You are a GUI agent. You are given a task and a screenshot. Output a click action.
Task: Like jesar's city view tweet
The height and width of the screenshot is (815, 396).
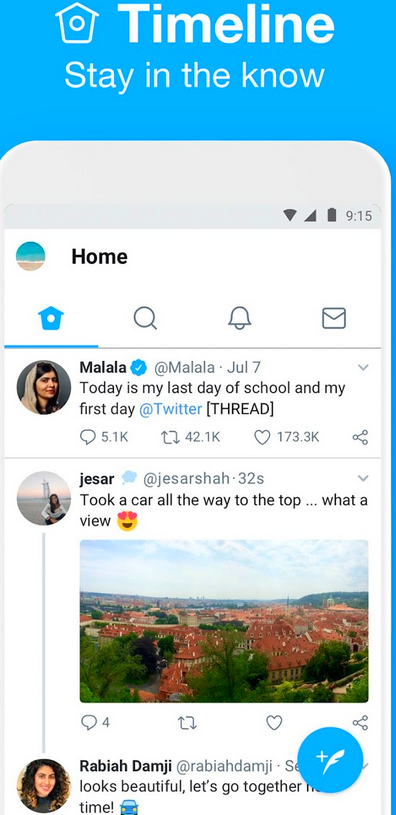(x=274, y=722)
